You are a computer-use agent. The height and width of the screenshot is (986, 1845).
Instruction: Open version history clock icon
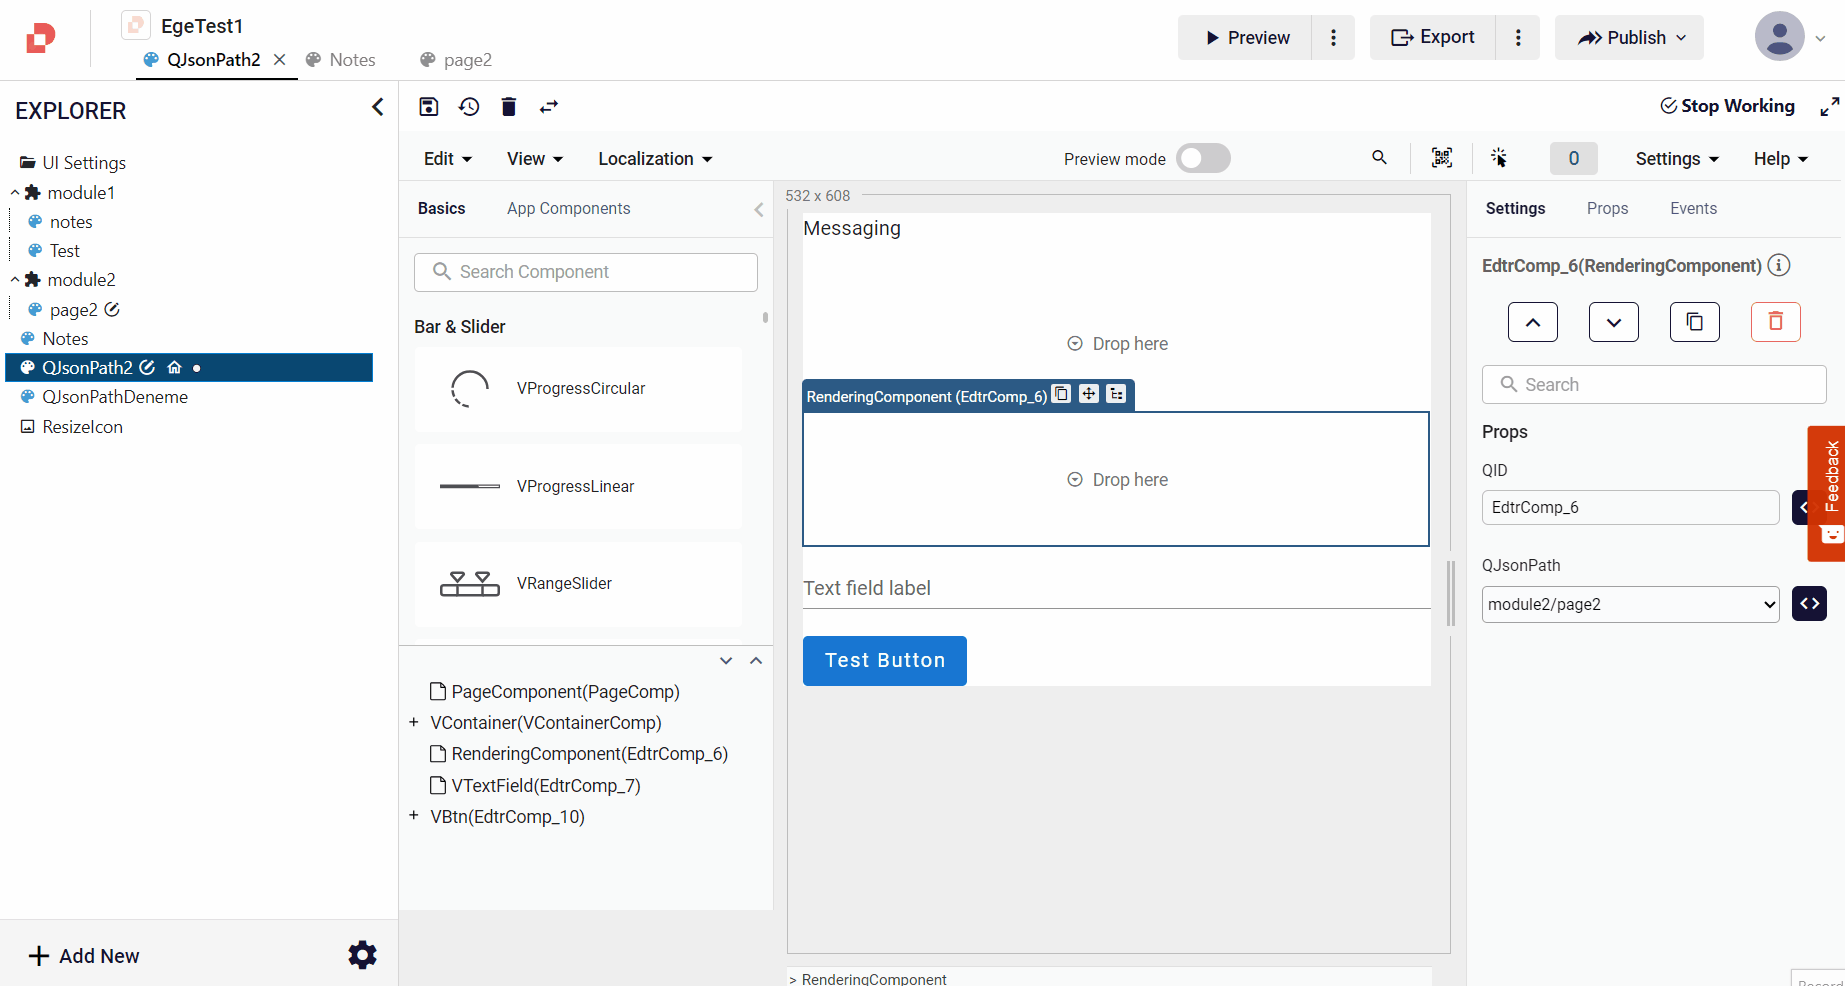469,107
